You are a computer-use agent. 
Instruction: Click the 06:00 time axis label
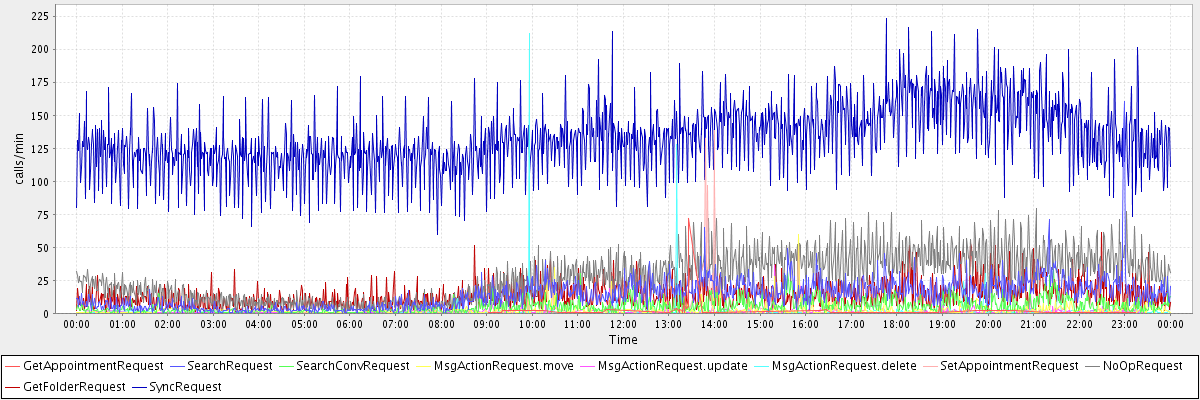350,324
